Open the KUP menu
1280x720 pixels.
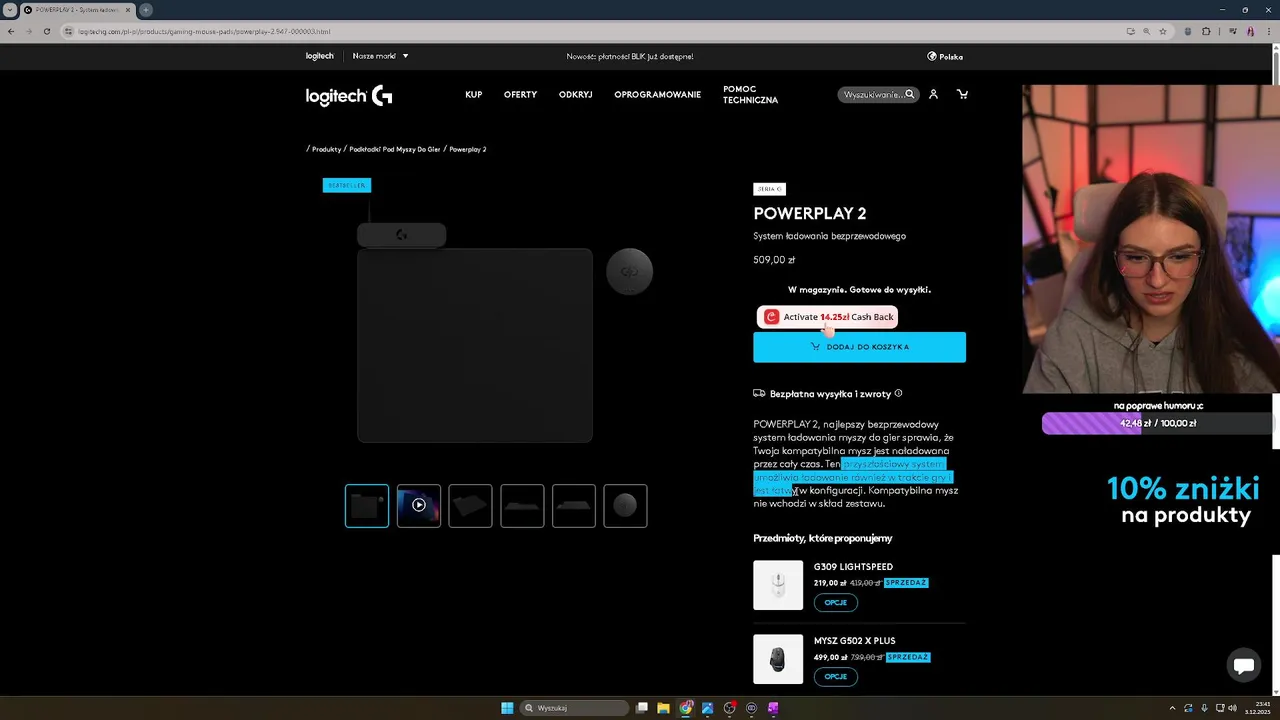tap(474, 95)
